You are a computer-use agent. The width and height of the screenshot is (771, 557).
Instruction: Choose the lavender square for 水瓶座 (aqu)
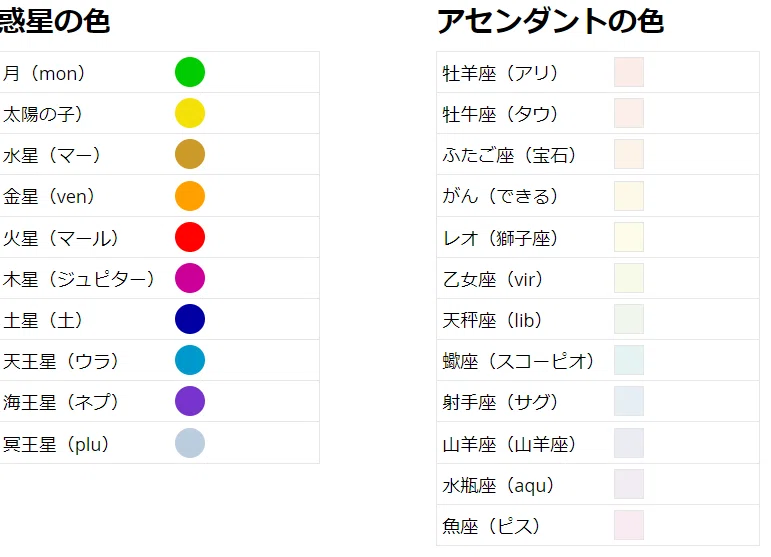pos(629,484)
